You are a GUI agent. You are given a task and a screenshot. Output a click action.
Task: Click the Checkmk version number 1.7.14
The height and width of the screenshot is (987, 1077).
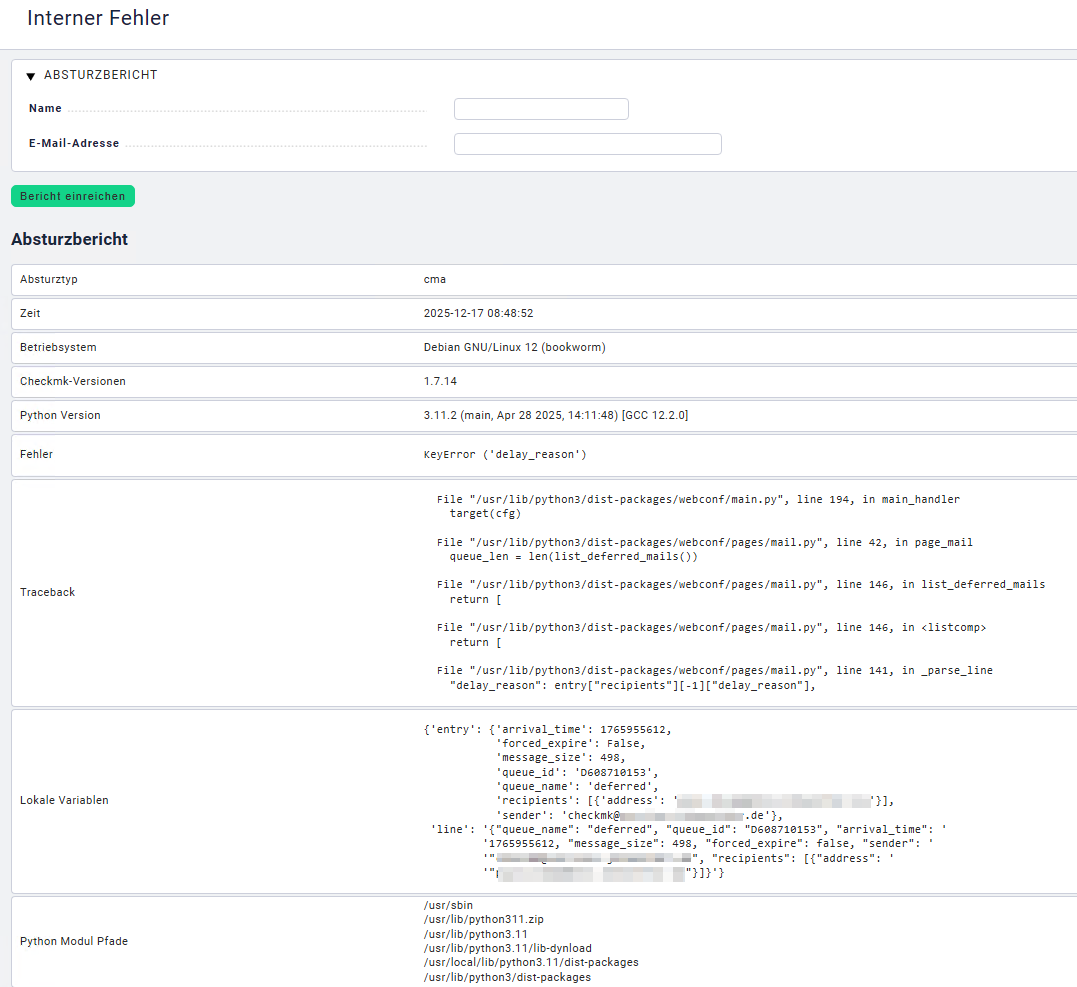click(441, 382)
